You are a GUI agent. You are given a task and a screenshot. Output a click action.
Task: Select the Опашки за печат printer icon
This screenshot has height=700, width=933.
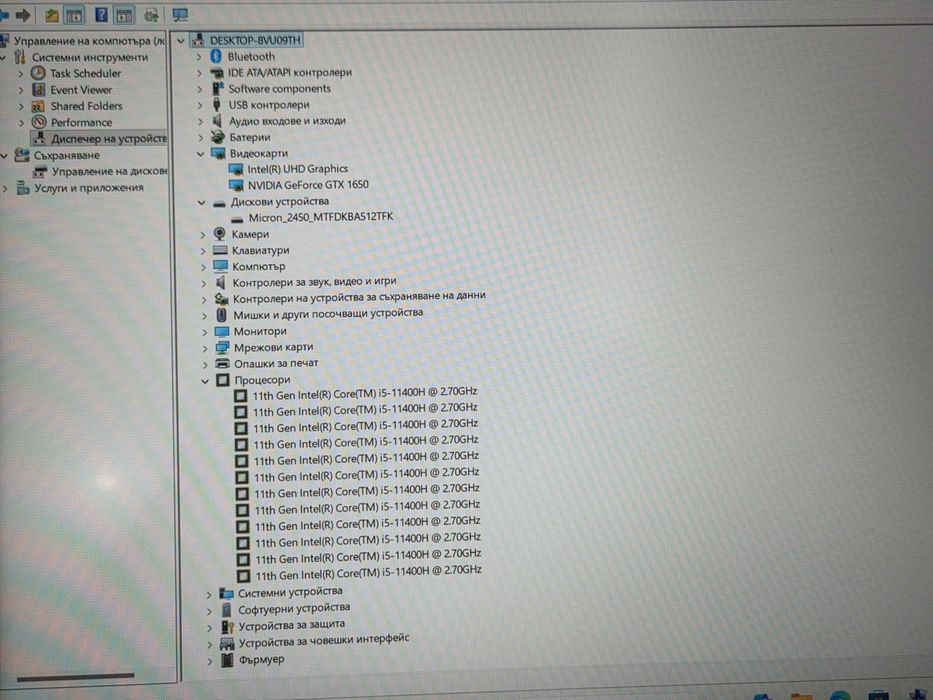point(223,363)
